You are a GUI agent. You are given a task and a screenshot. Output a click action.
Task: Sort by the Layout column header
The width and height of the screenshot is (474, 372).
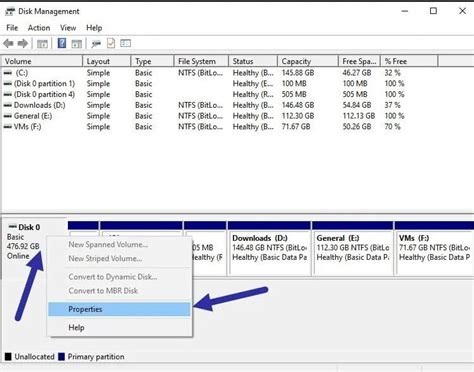[x=107, y=61]
